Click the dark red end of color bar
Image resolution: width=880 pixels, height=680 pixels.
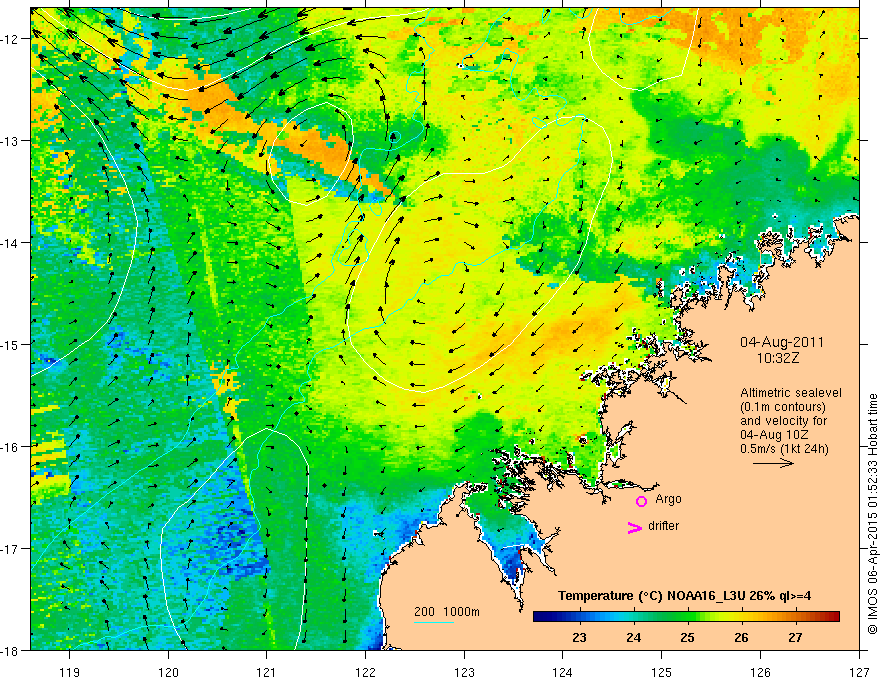(x=834, y=617)
